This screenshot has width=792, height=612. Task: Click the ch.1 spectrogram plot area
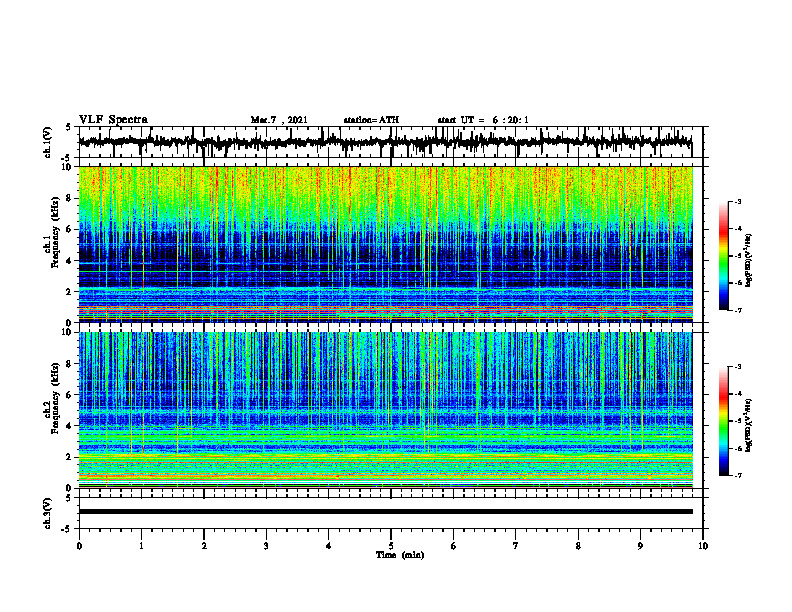[x=386, y=244]
